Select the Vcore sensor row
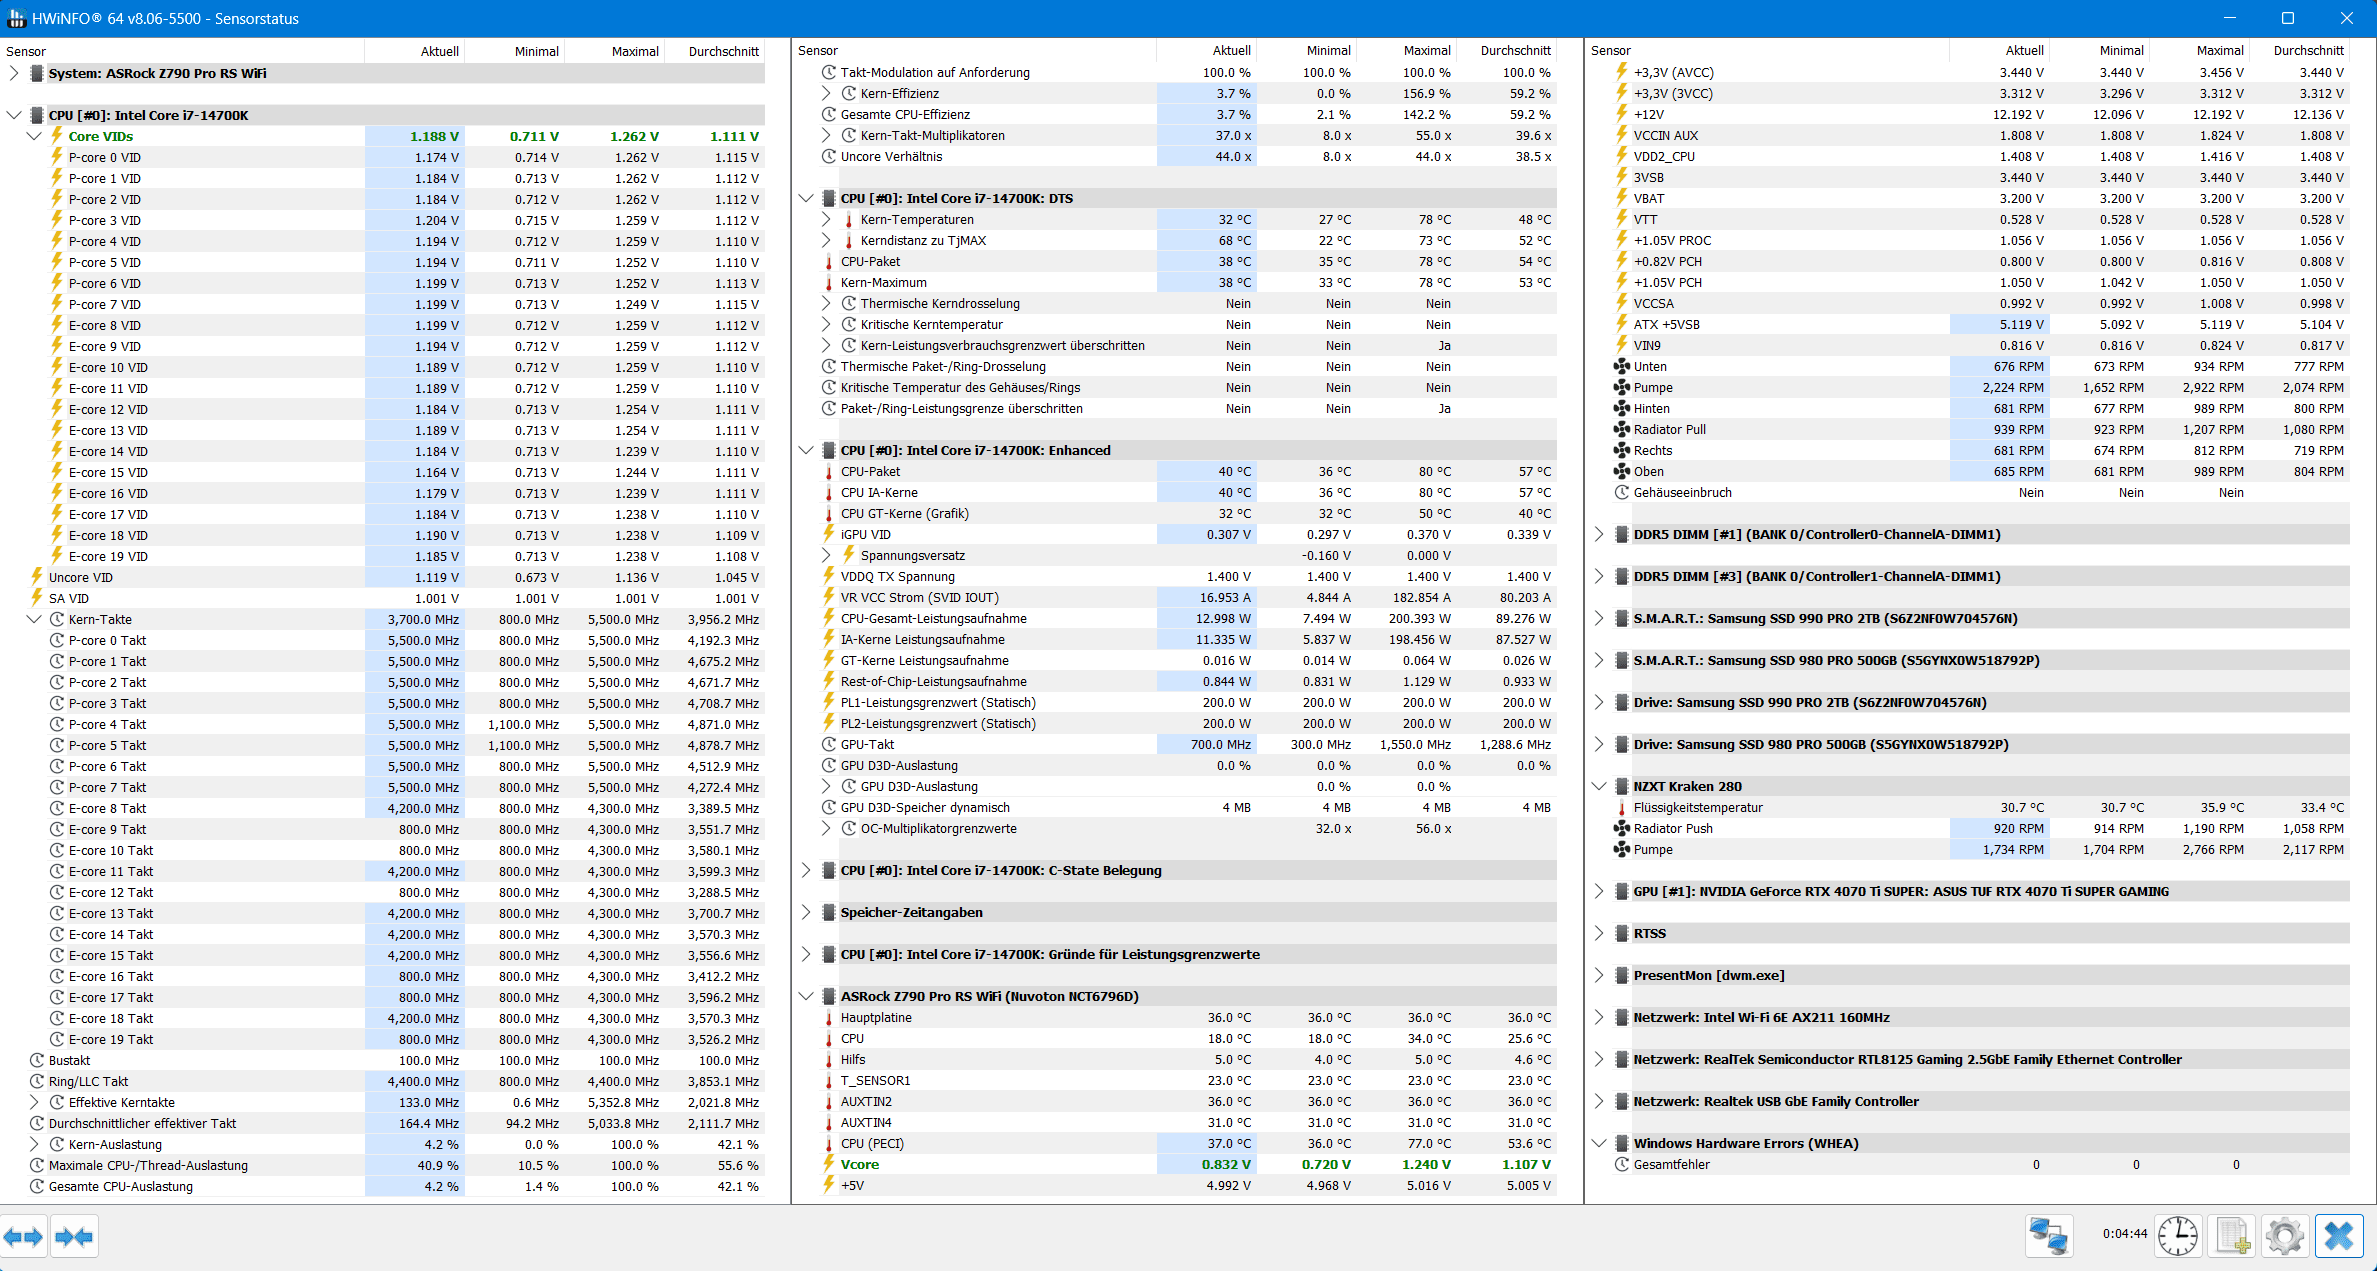The image size is (2377, 1271). pyautogui.click(x=859, y=1164)
